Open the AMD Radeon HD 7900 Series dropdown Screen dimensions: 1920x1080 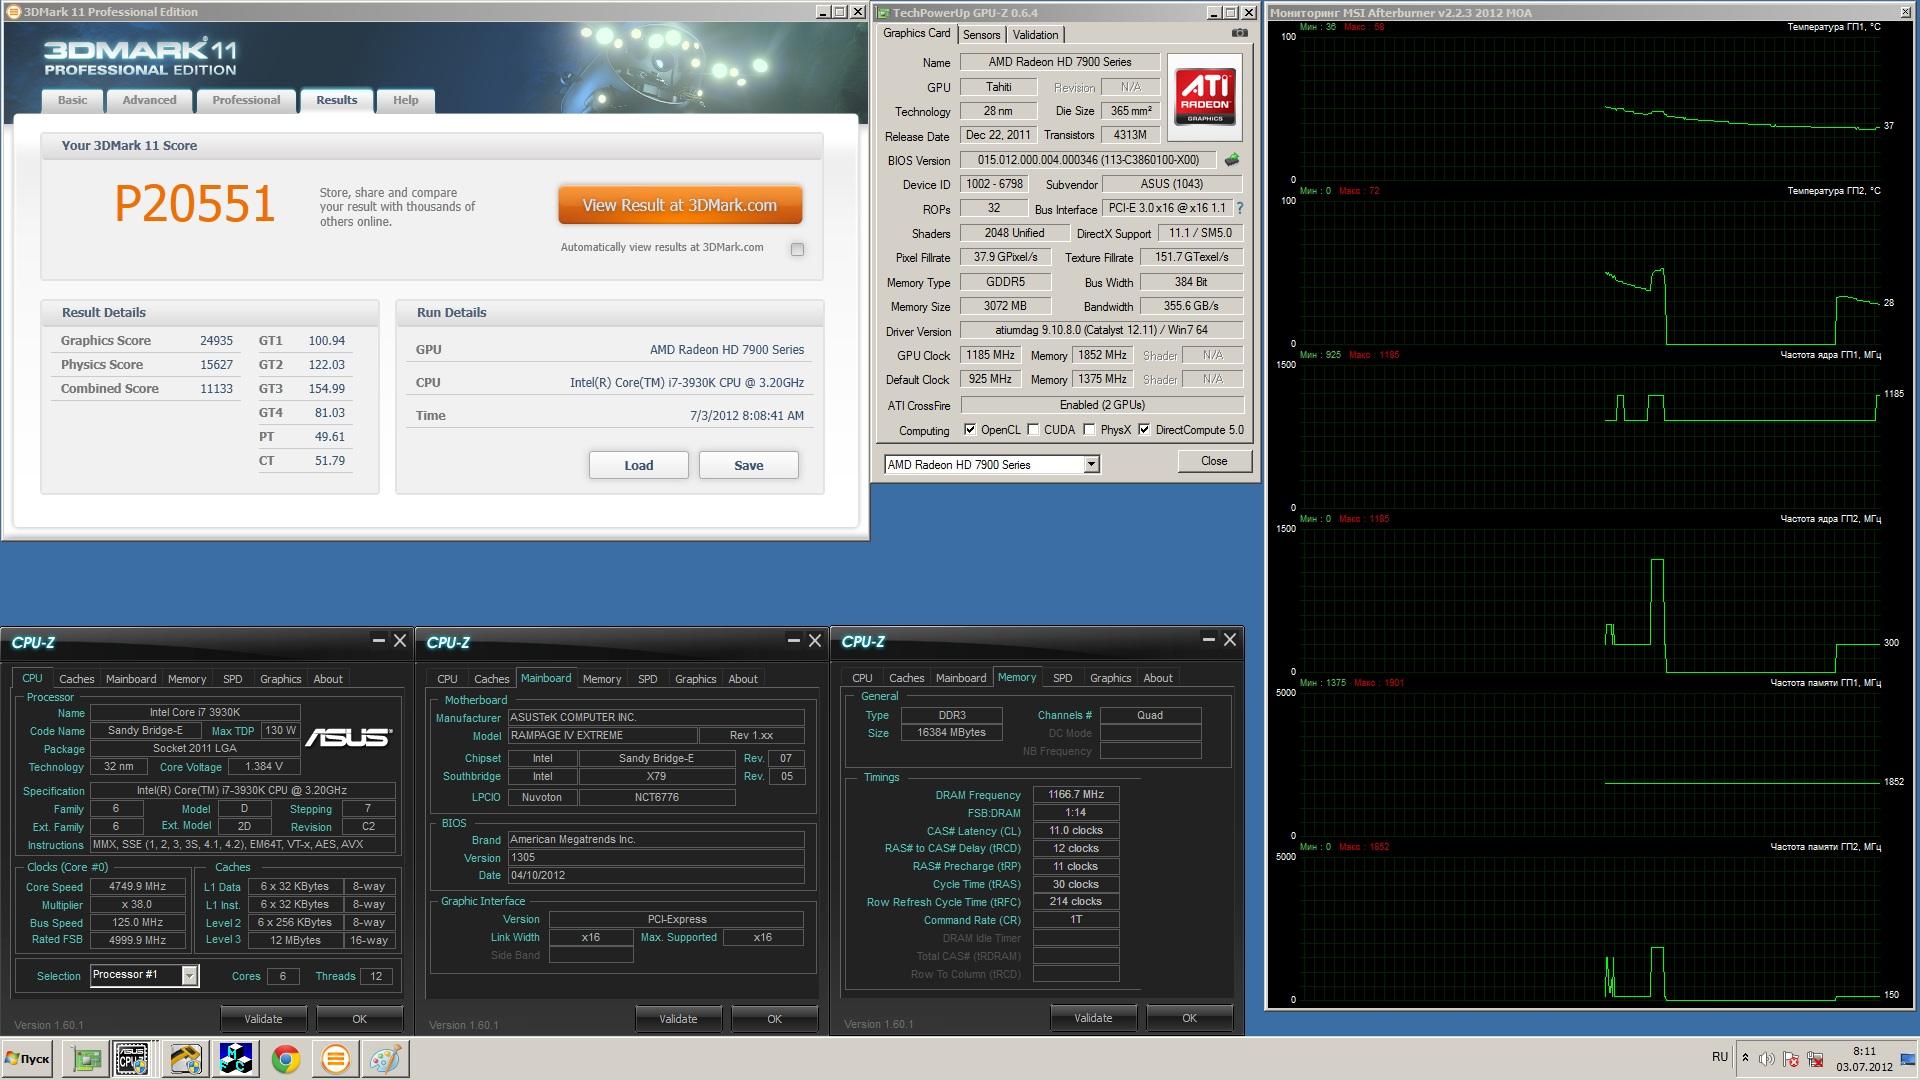click(992, 464)
